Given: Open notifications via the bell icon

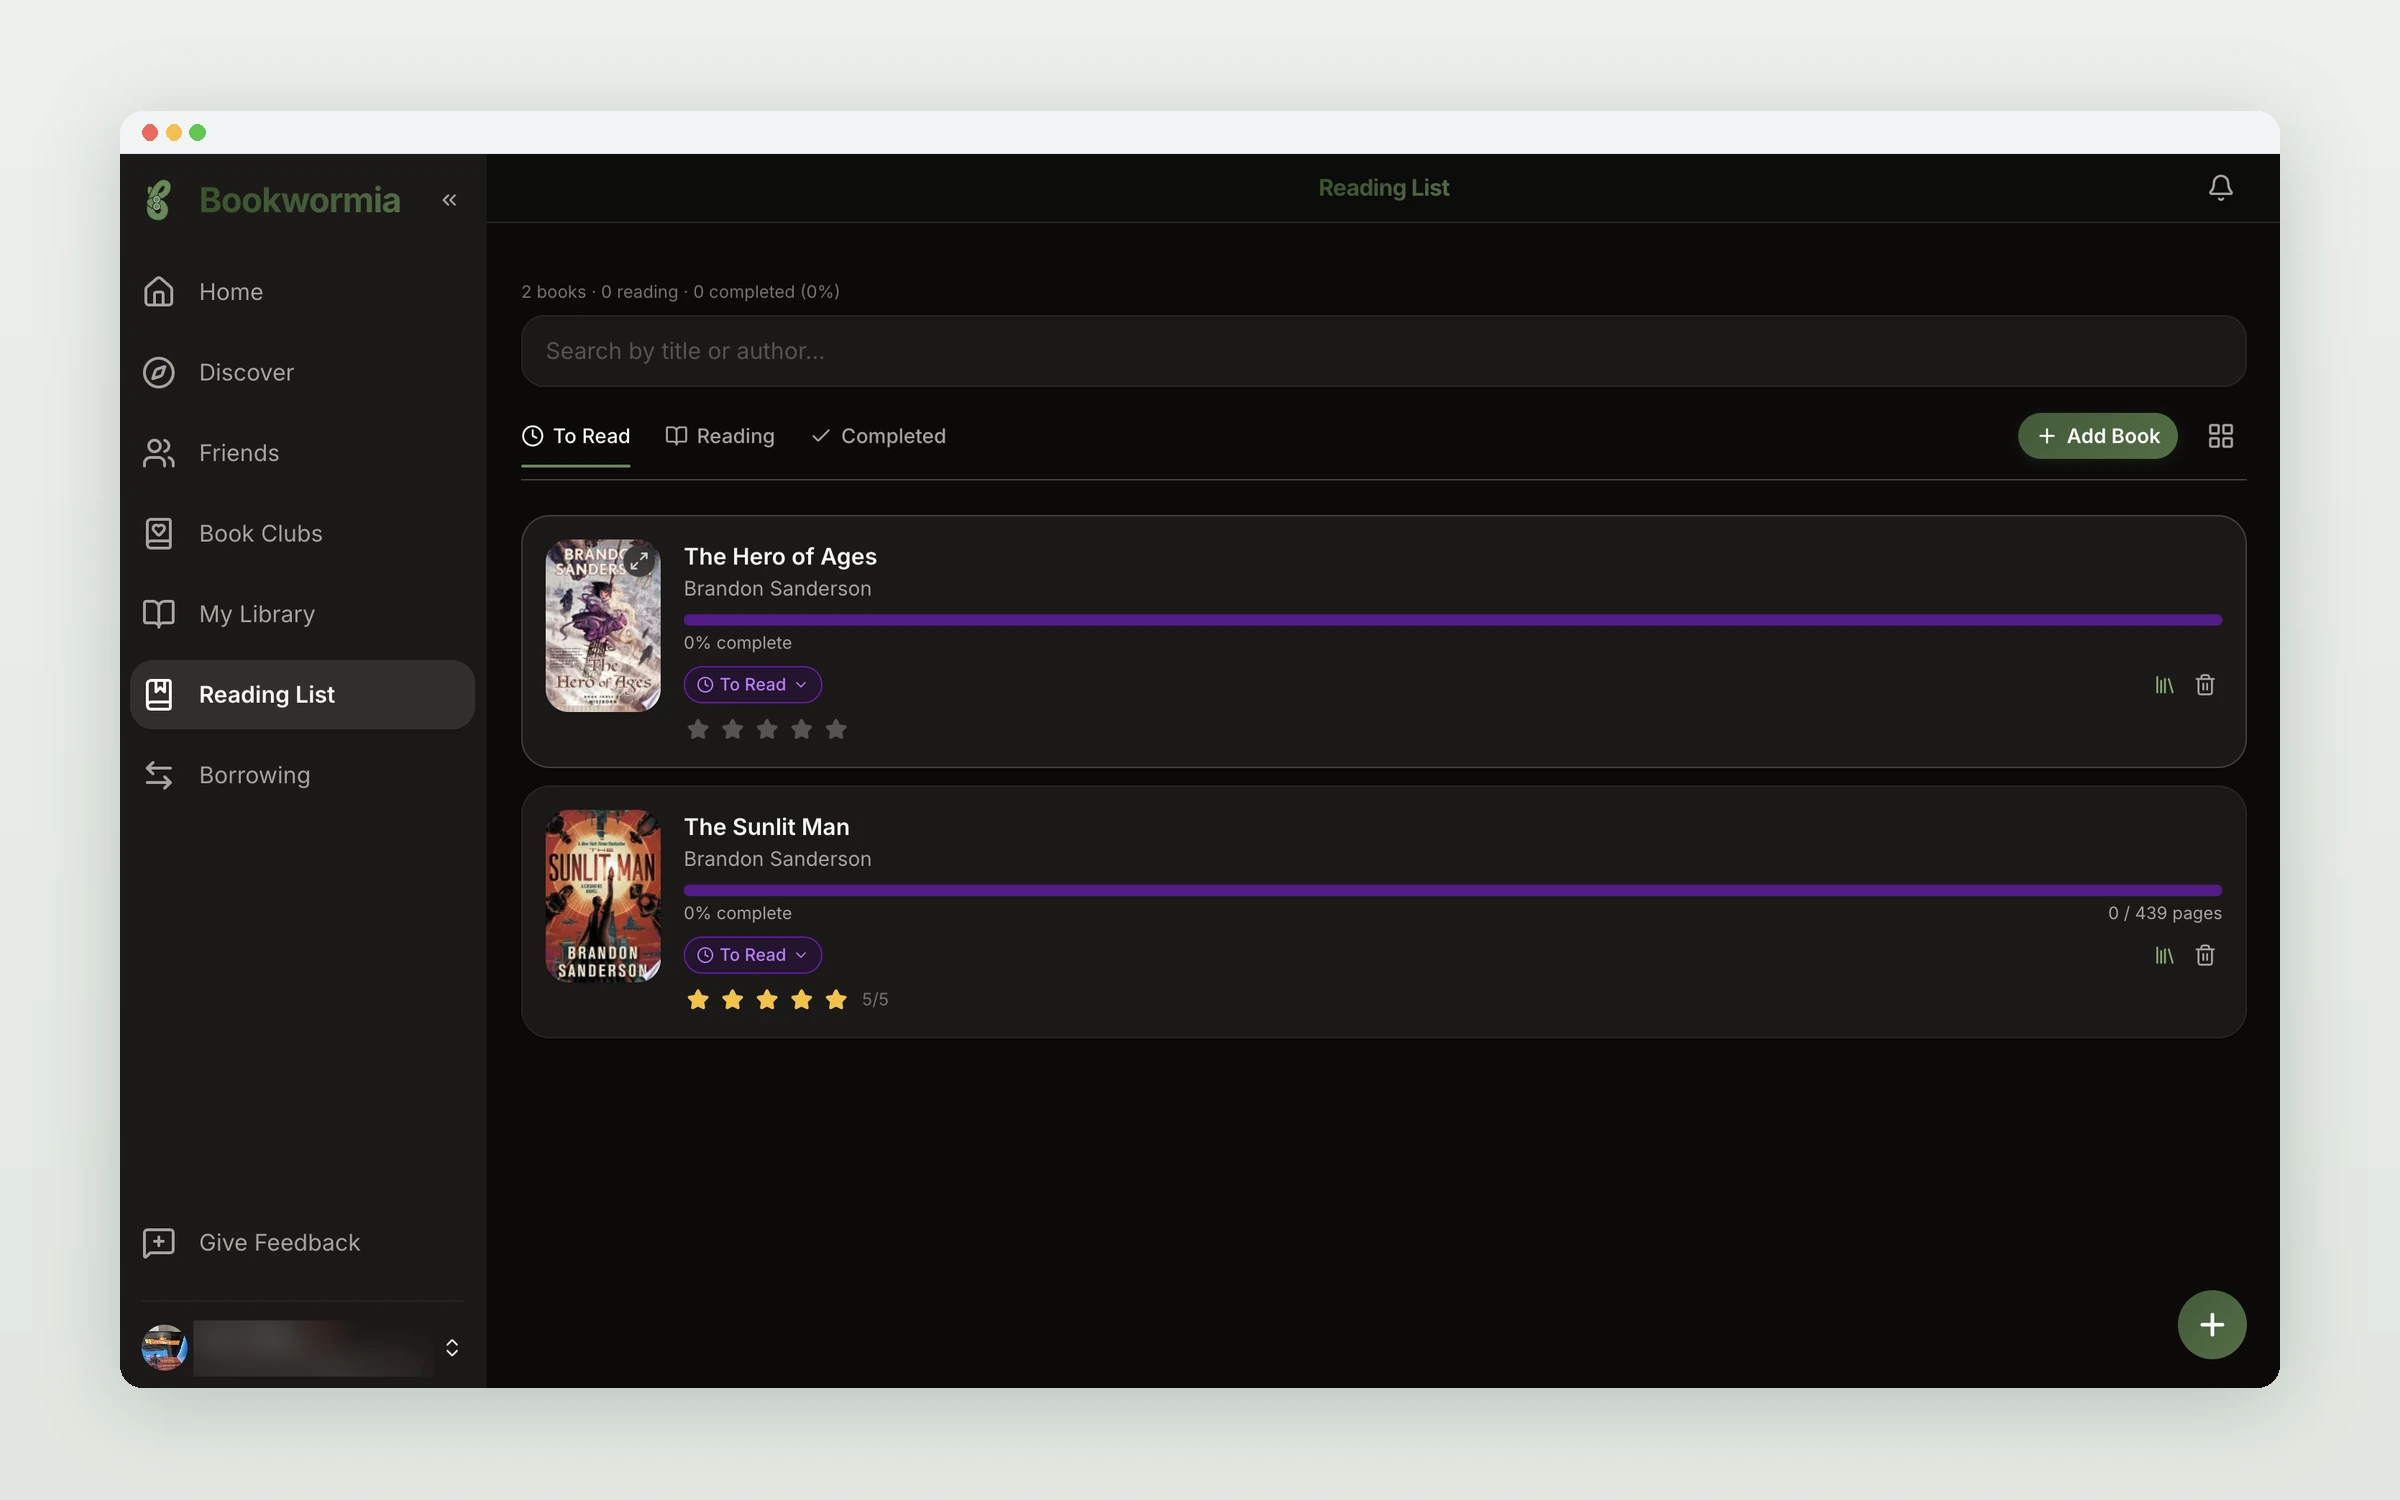Looking at the screenshot, I should (2220, 187).
